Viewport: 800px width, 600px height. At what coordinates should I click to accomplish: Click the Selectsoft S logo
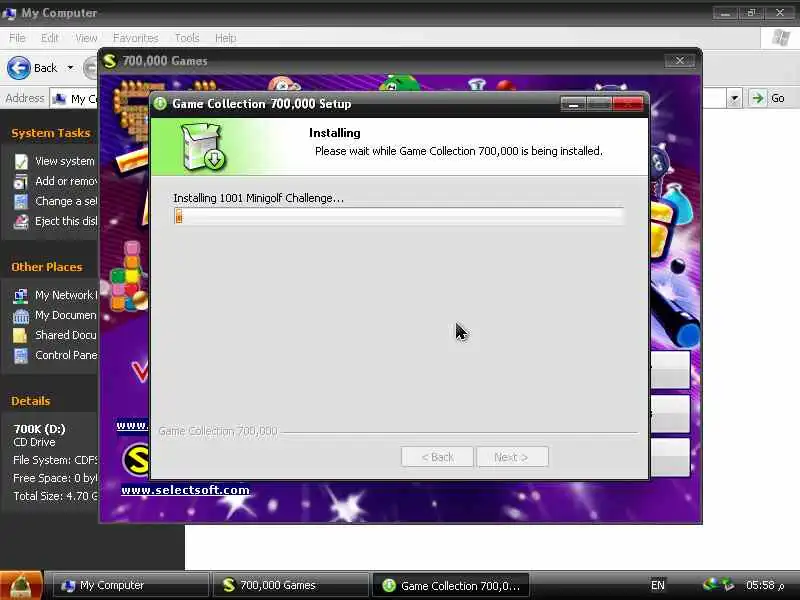click(x=136, y=460)
